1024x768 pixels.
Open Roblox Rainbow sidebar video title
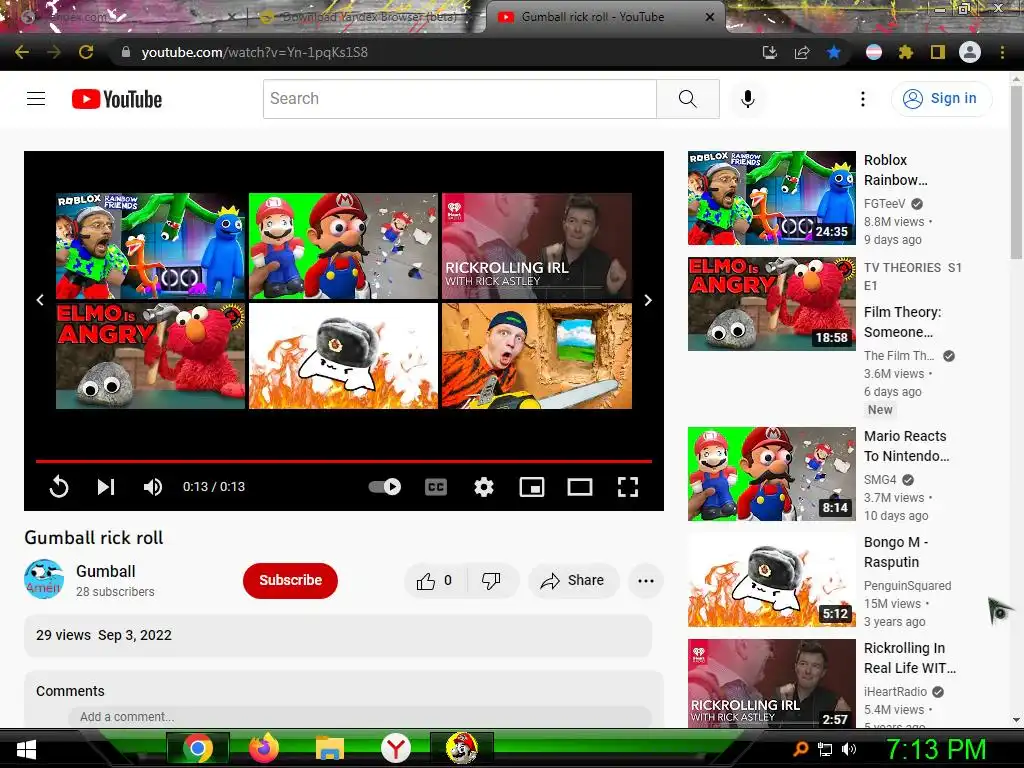[x=895, y=170]
